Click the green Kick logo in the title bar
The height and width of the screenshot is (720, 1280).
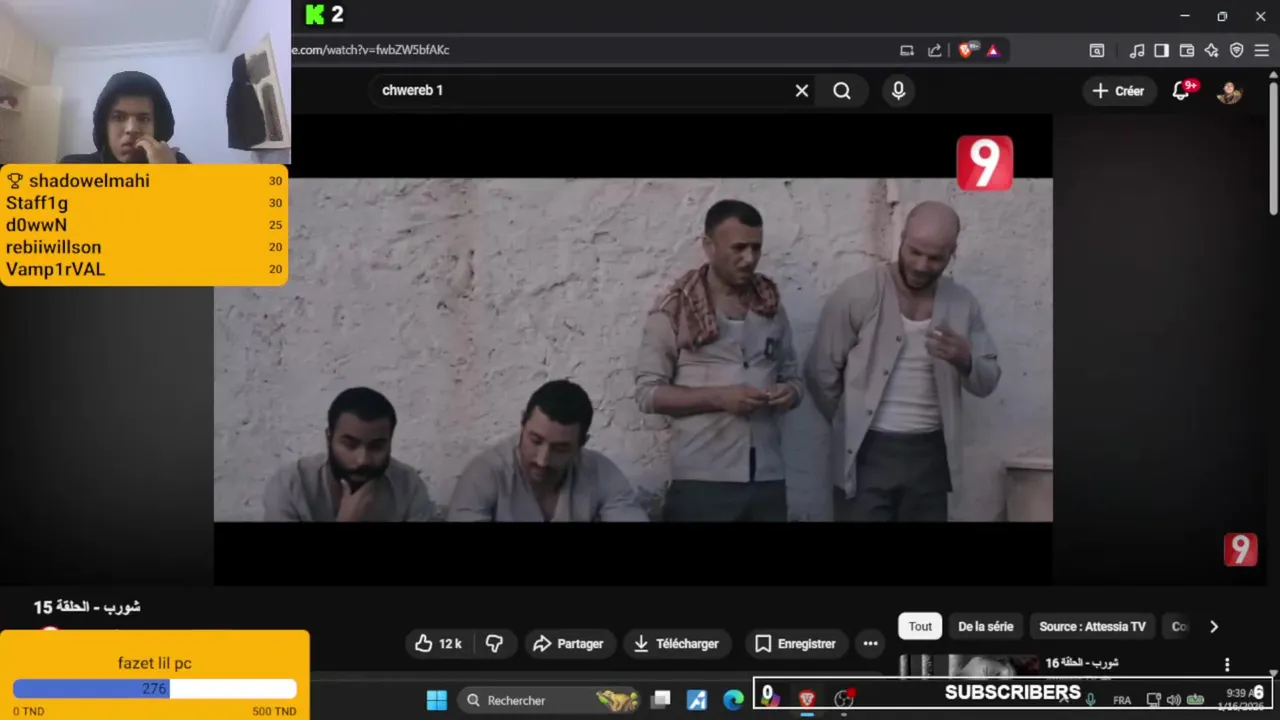tap(315, 14)
